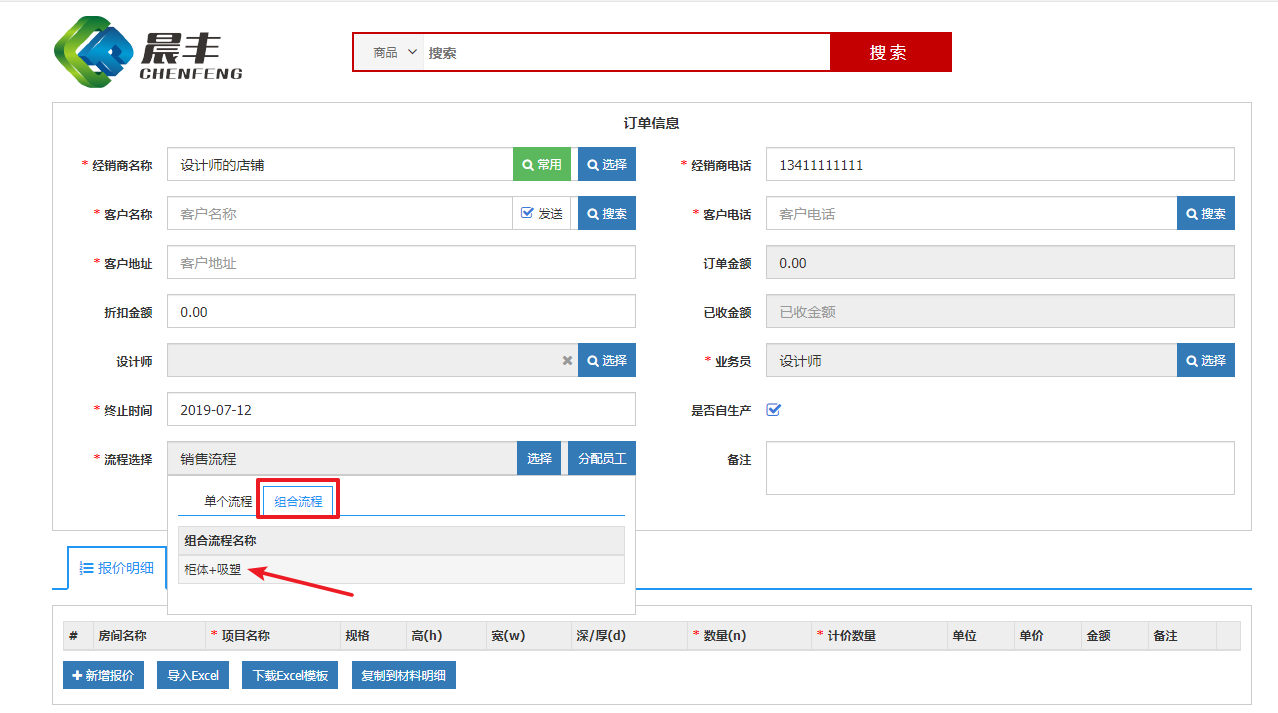Click the red 搜索 button
Image resolution: width=1278 pixels, height=713 pixels.
[x=889, y=53]
